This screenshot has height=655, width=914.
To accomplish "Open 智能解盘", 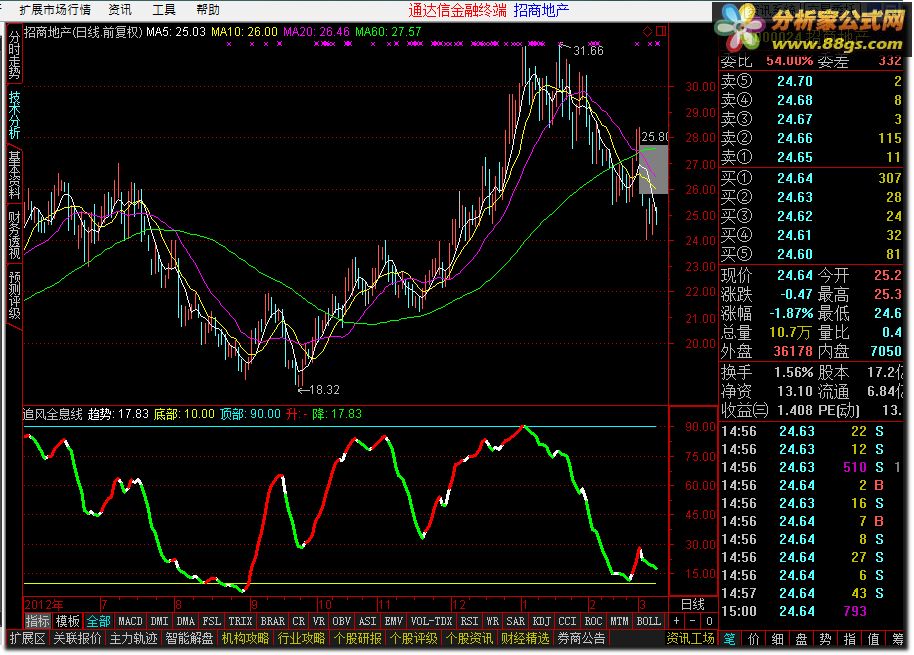I will click(x=189, y=639).
